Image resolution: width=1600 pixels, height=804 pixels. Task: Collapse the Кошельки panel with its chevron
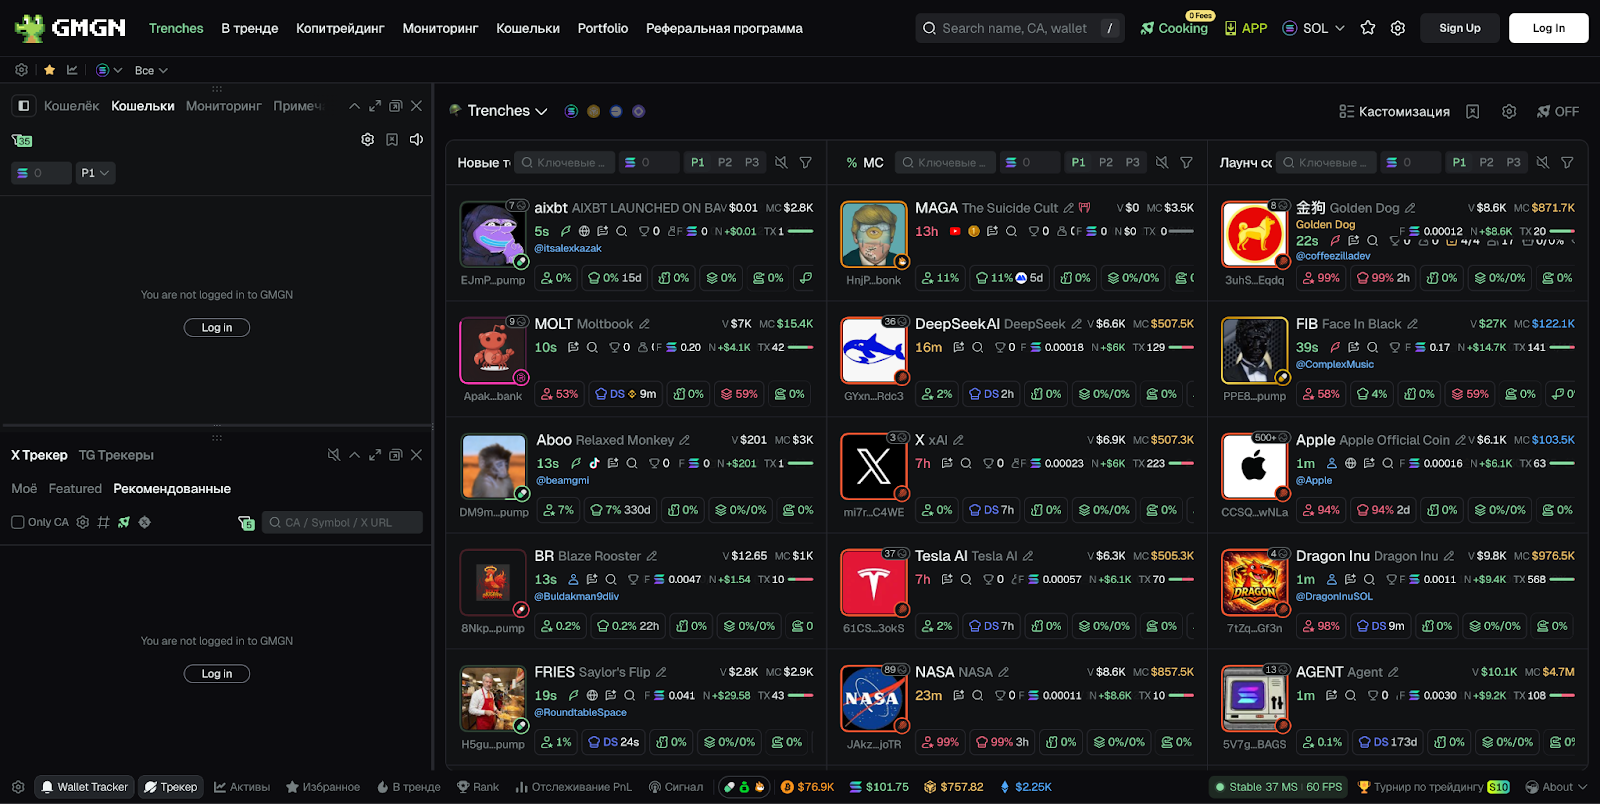[x=354, y=106]
